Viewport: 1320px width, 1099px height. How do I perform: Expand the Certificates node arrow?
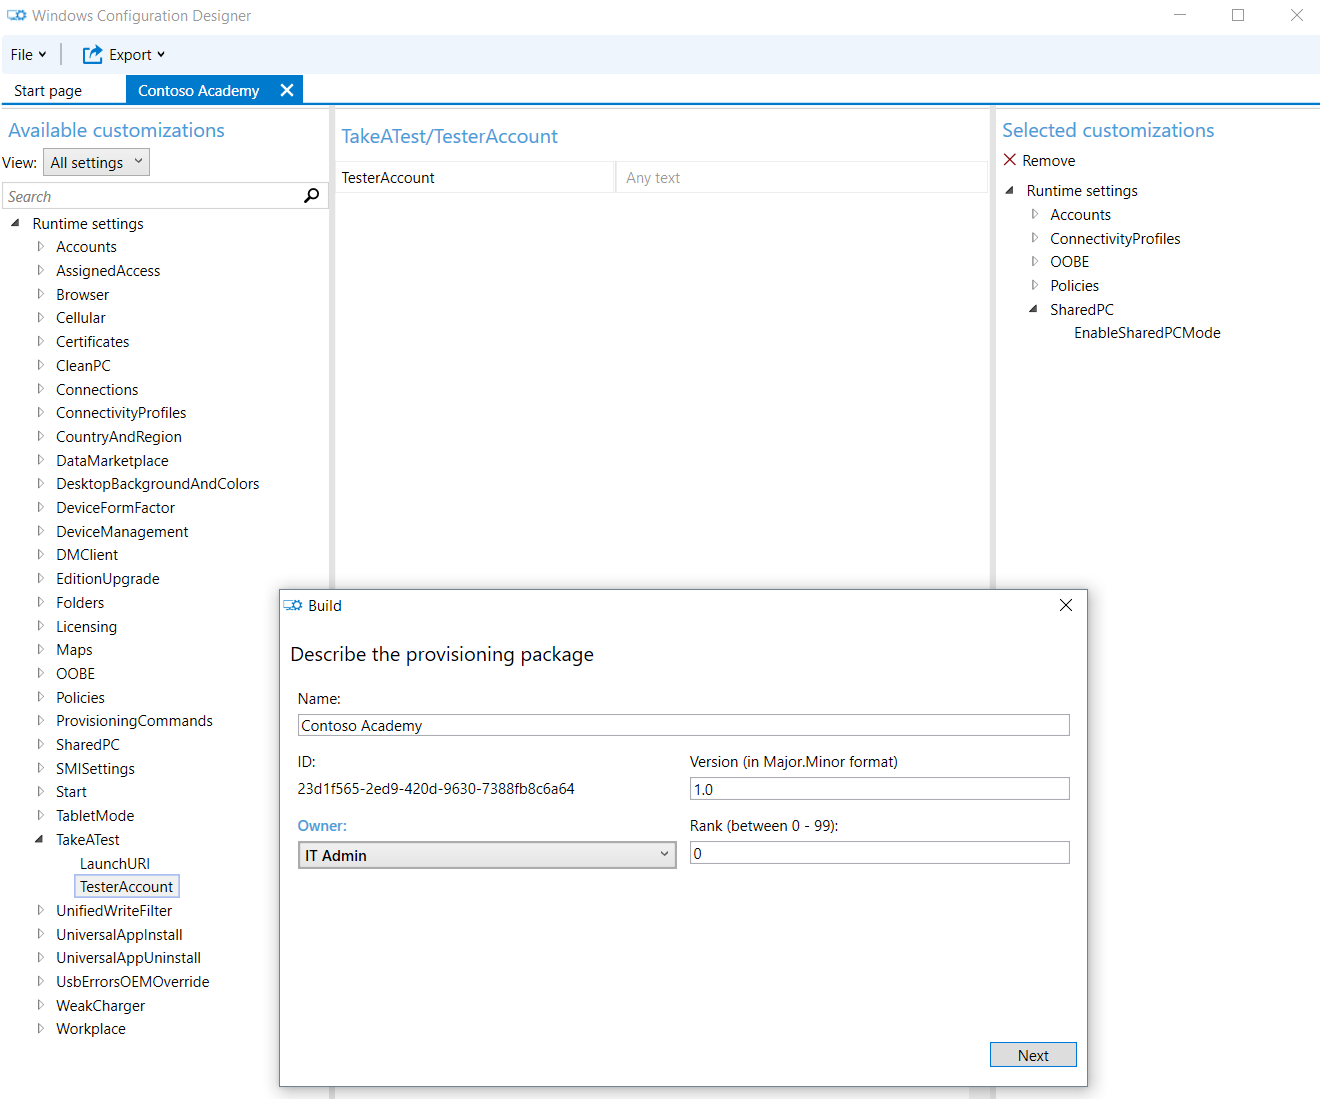(40, 341)
